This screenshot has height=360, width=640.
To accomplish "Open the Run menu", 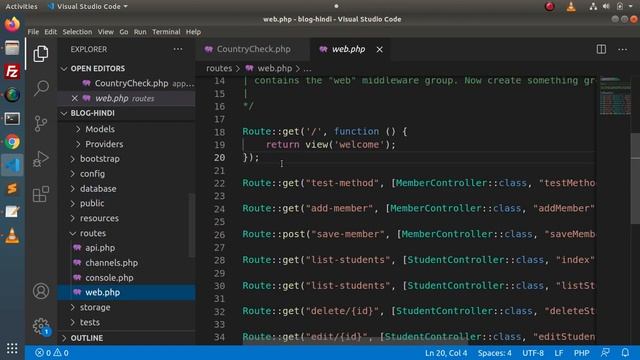I will 140,32.
